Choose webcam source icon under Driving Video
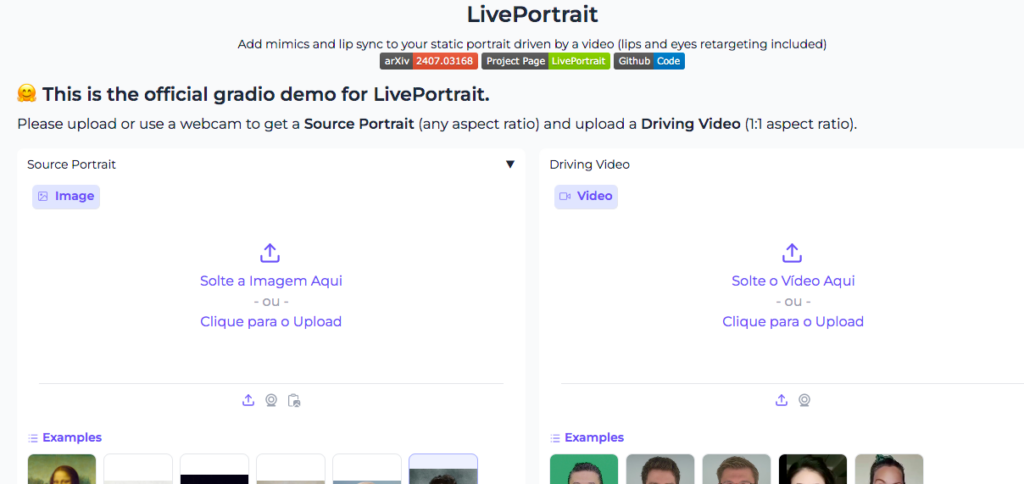 click(x=805, y=400)
